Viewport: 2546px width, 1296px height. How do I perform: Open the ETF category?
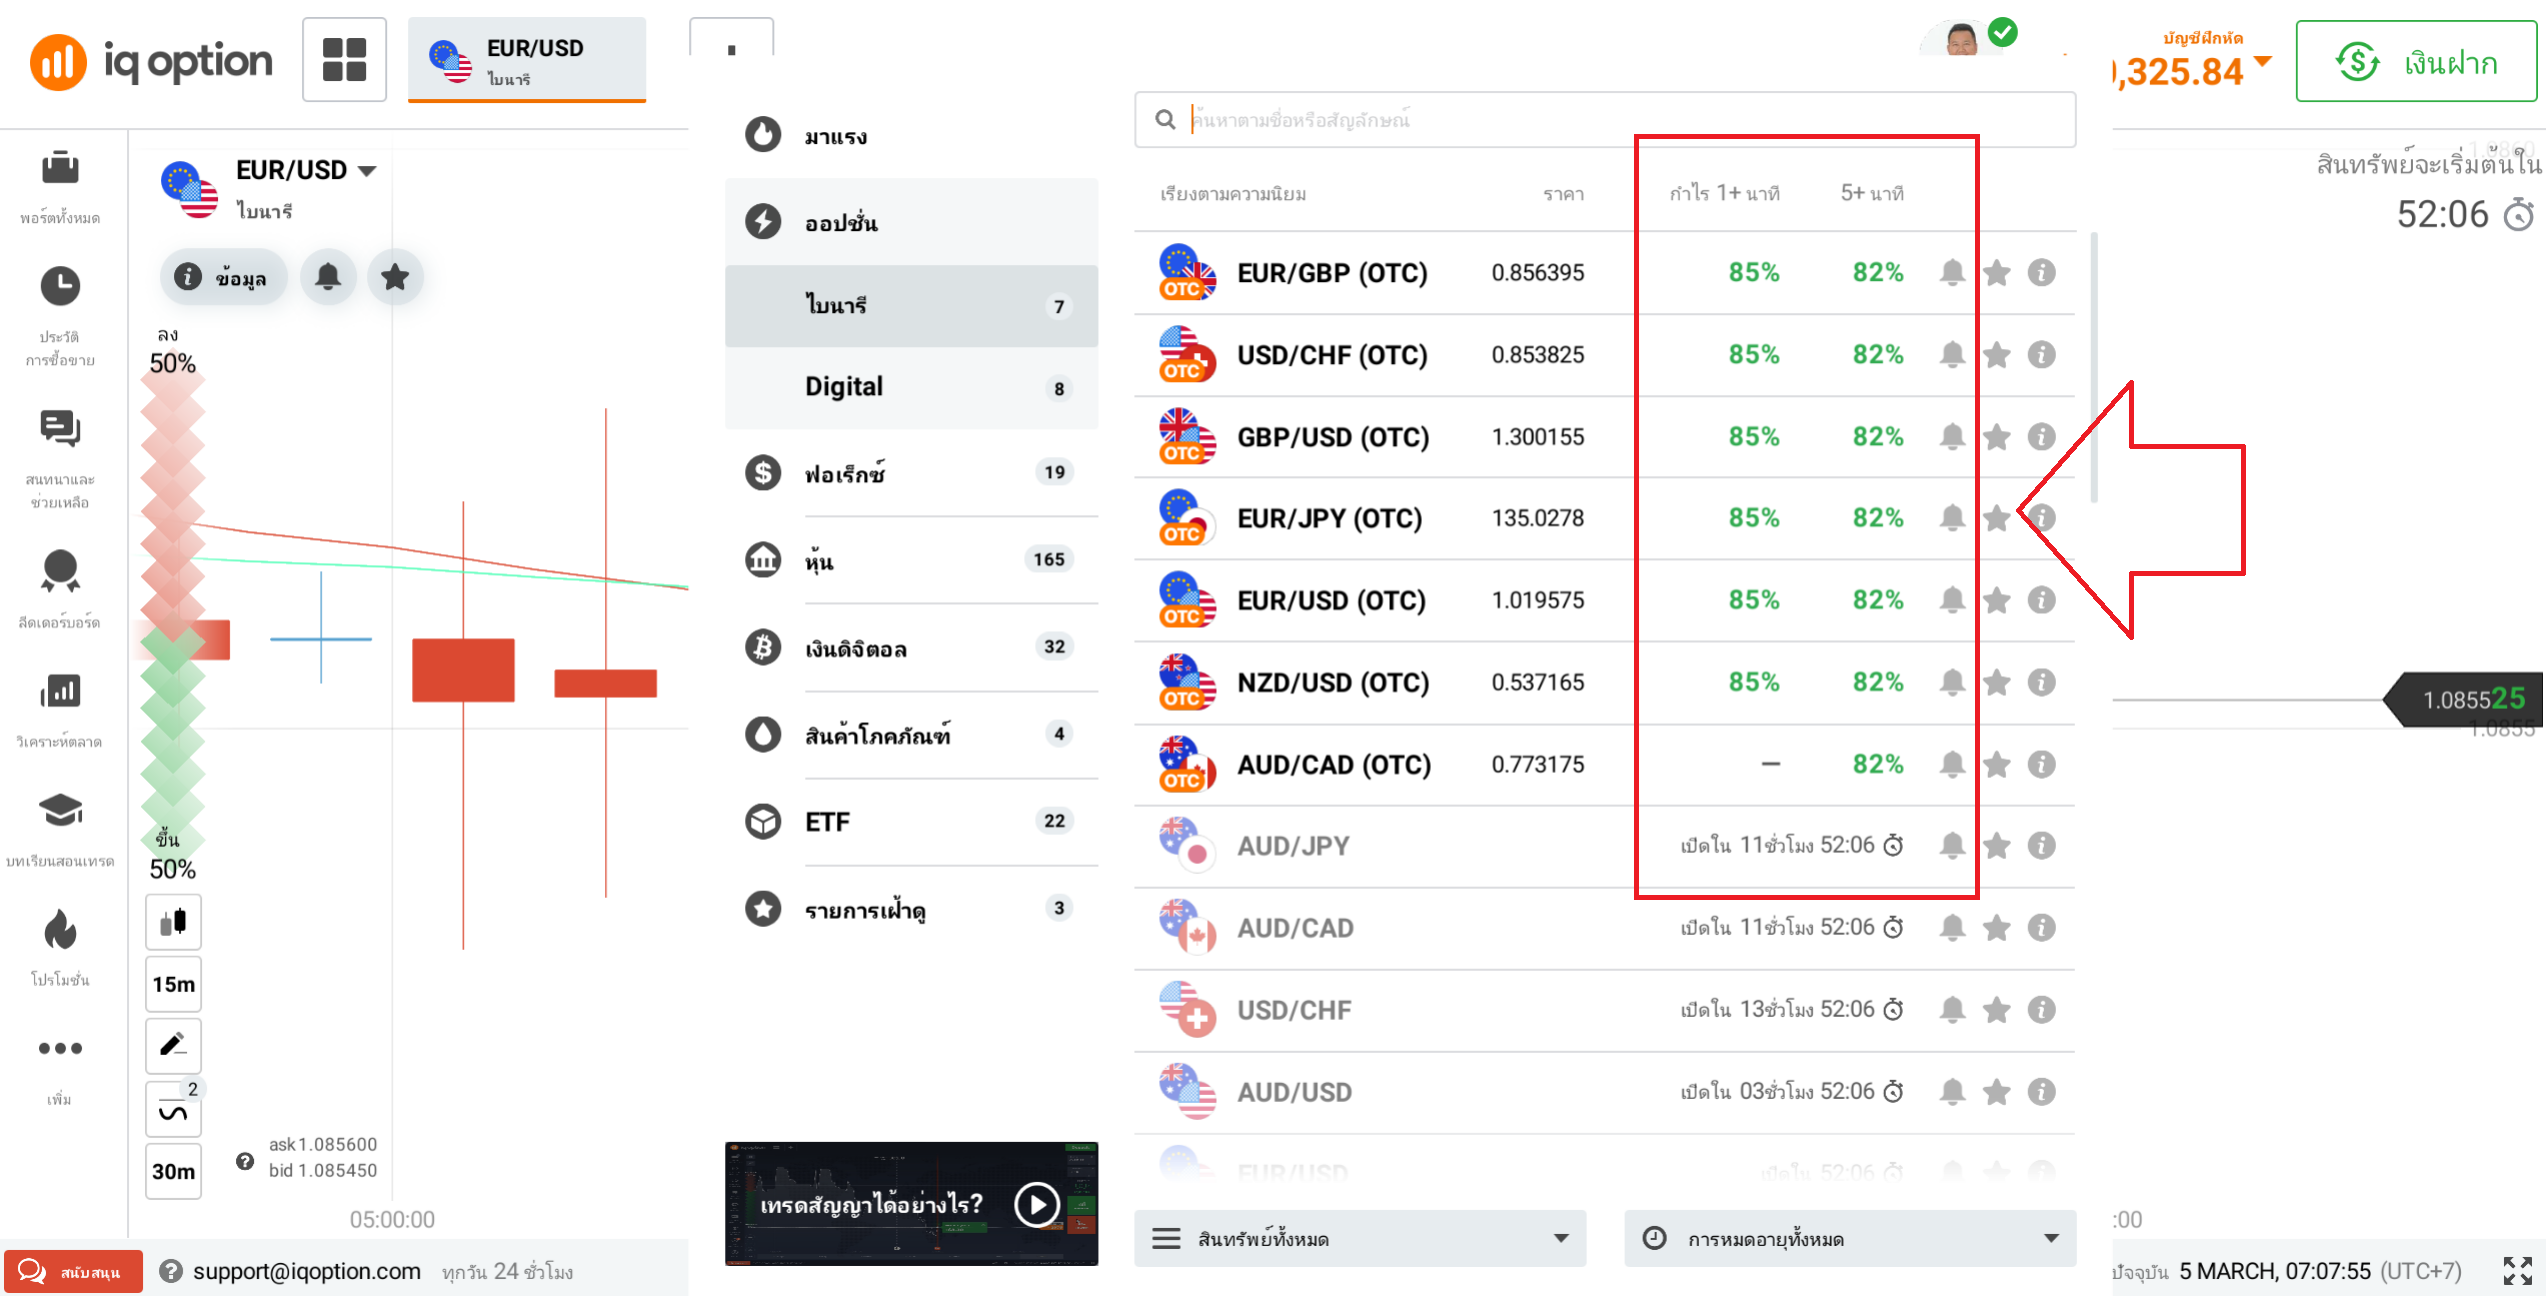911,822
